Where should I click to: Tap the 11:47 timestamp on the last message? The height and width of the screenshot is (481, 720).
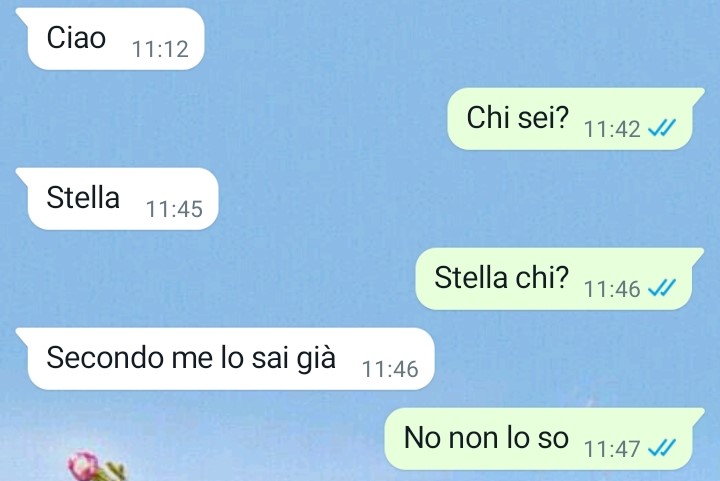coord(612,449)
